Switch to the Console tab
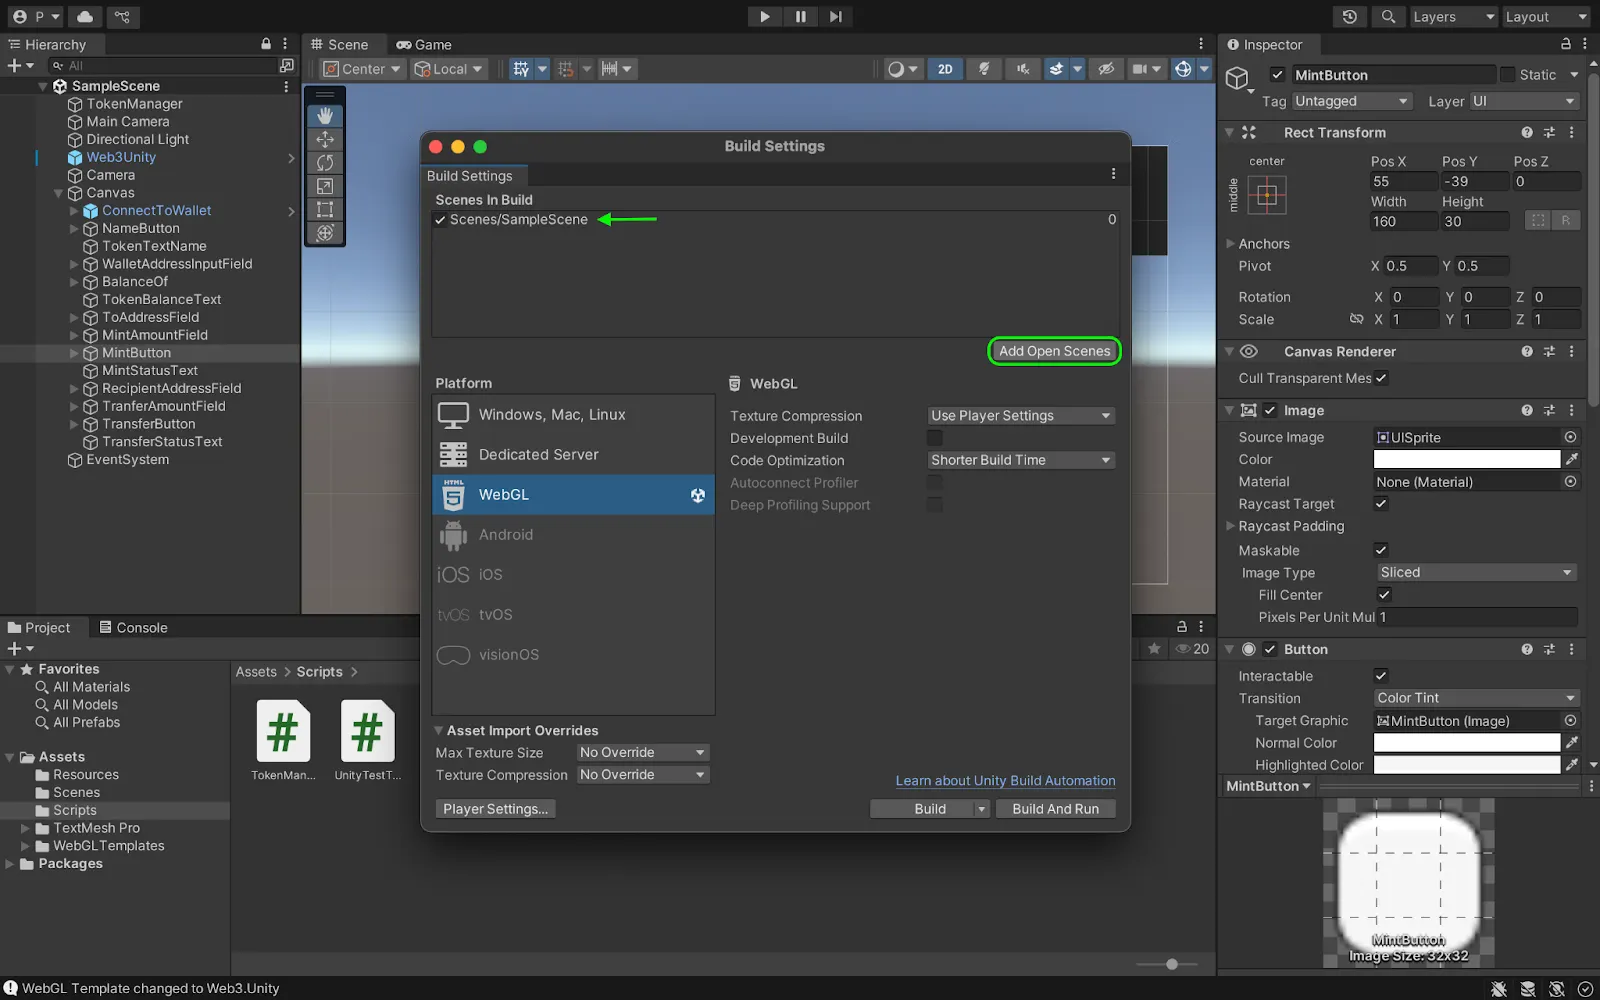The height and width of the screenshot is (1000, 1600). click(133, 628)
